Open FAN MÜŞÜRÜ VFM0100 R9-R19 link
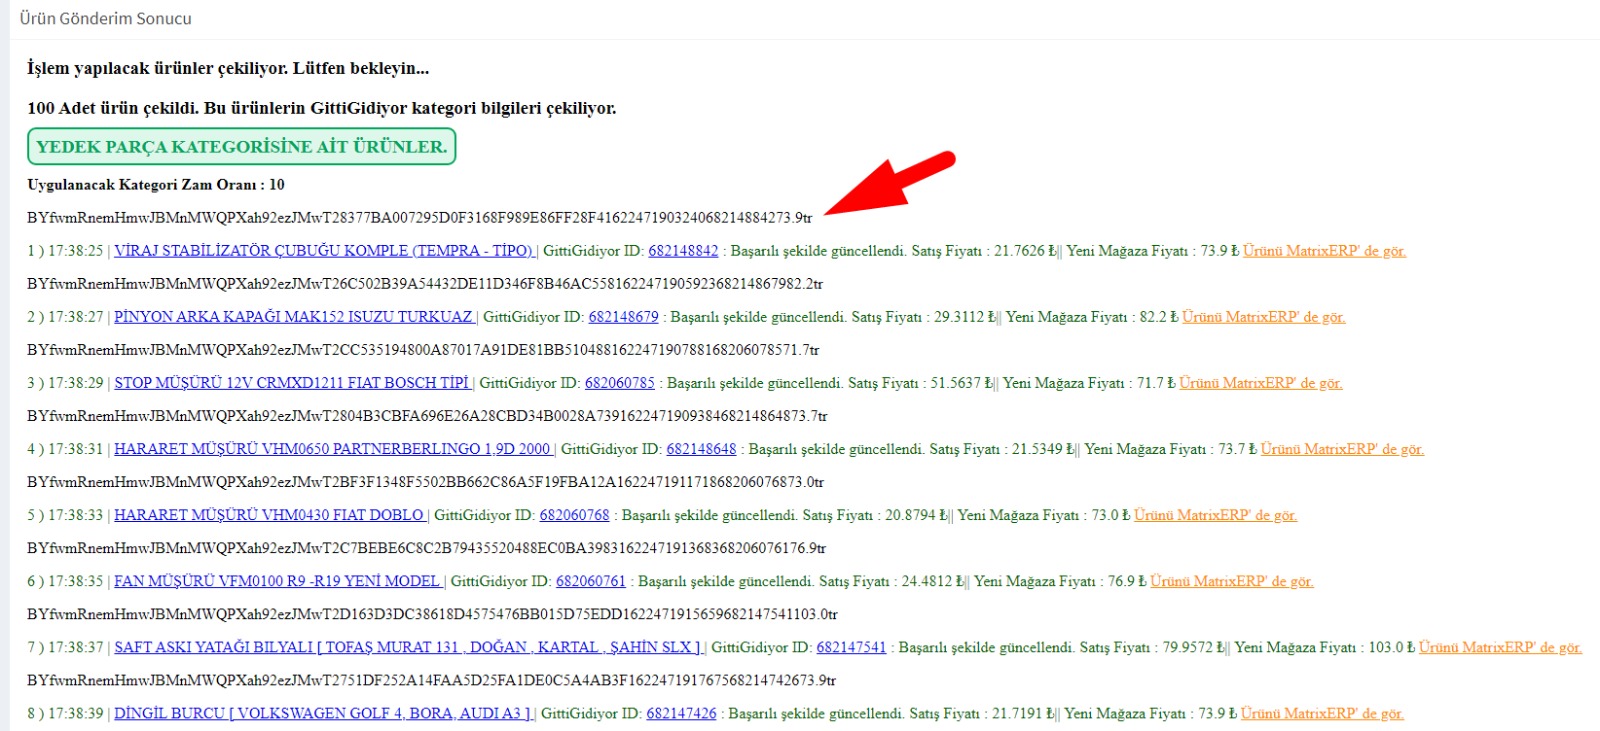Image resolution: width=1600 pixels, height=731 pixels. click(x=277, y=581)
